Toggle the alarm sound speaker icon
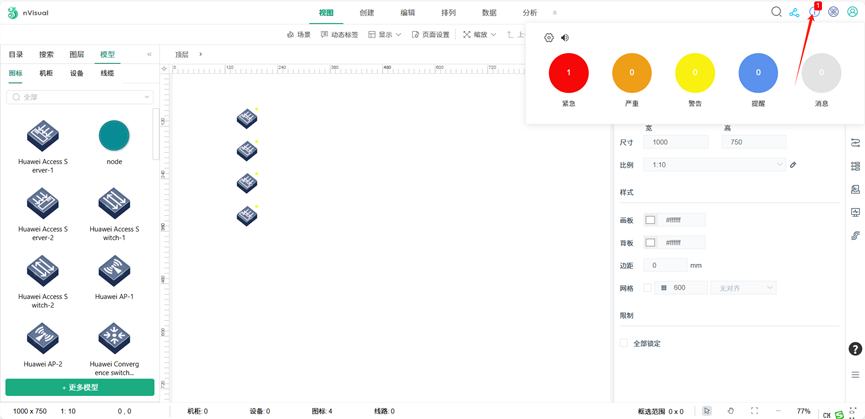This screenshot has width=865, height=419. [564, 37]
